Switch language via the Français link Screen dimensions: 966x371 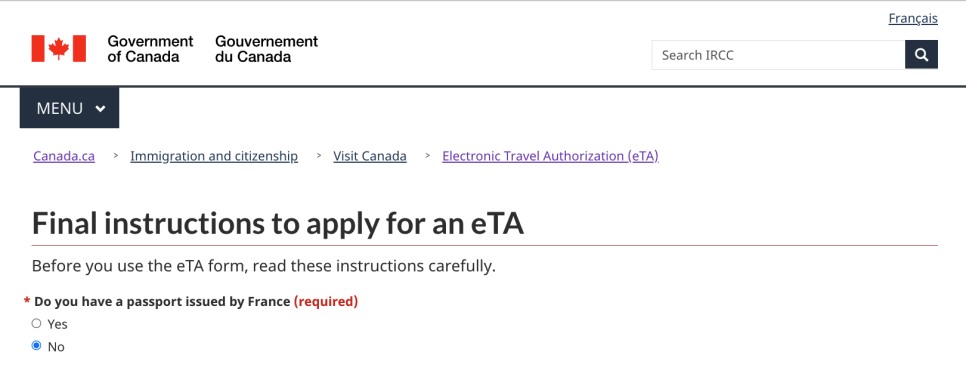point(913,18)
